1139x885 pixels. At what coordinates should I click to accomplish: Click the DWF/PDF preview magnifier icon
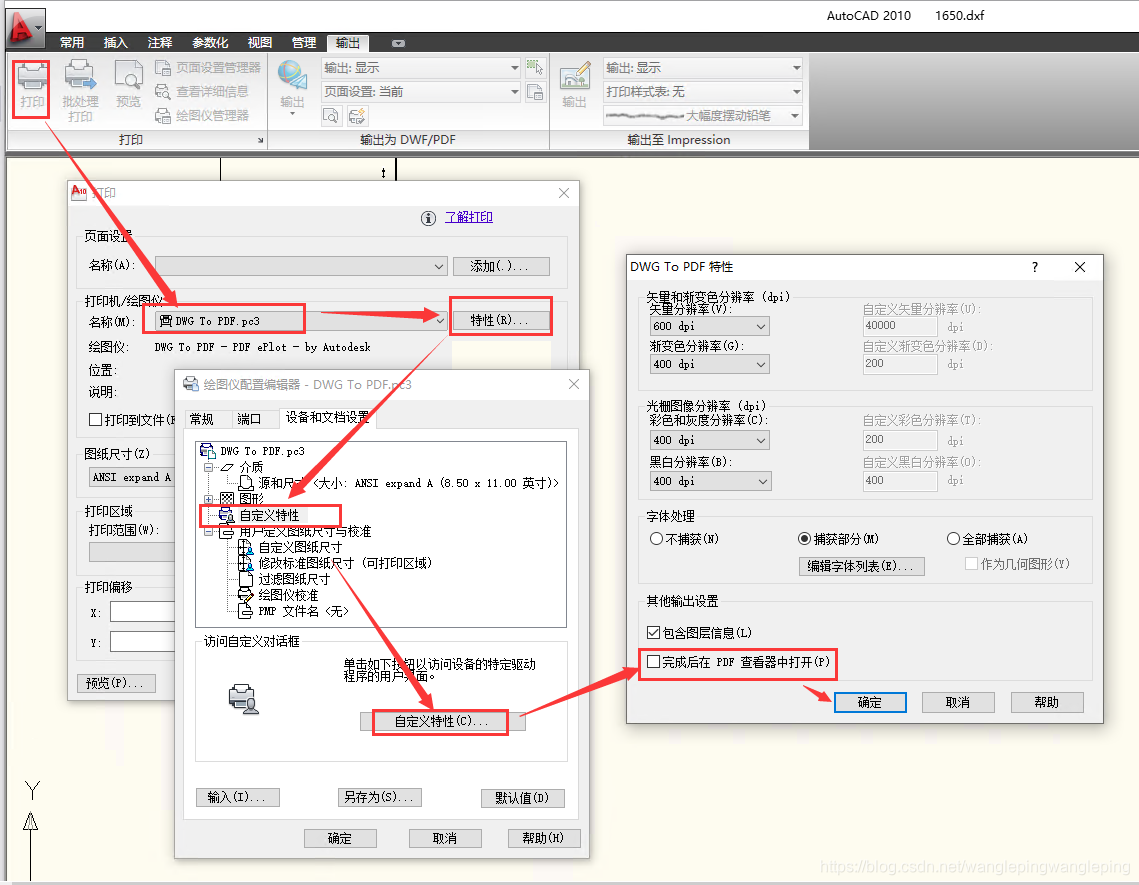(331, 116)
